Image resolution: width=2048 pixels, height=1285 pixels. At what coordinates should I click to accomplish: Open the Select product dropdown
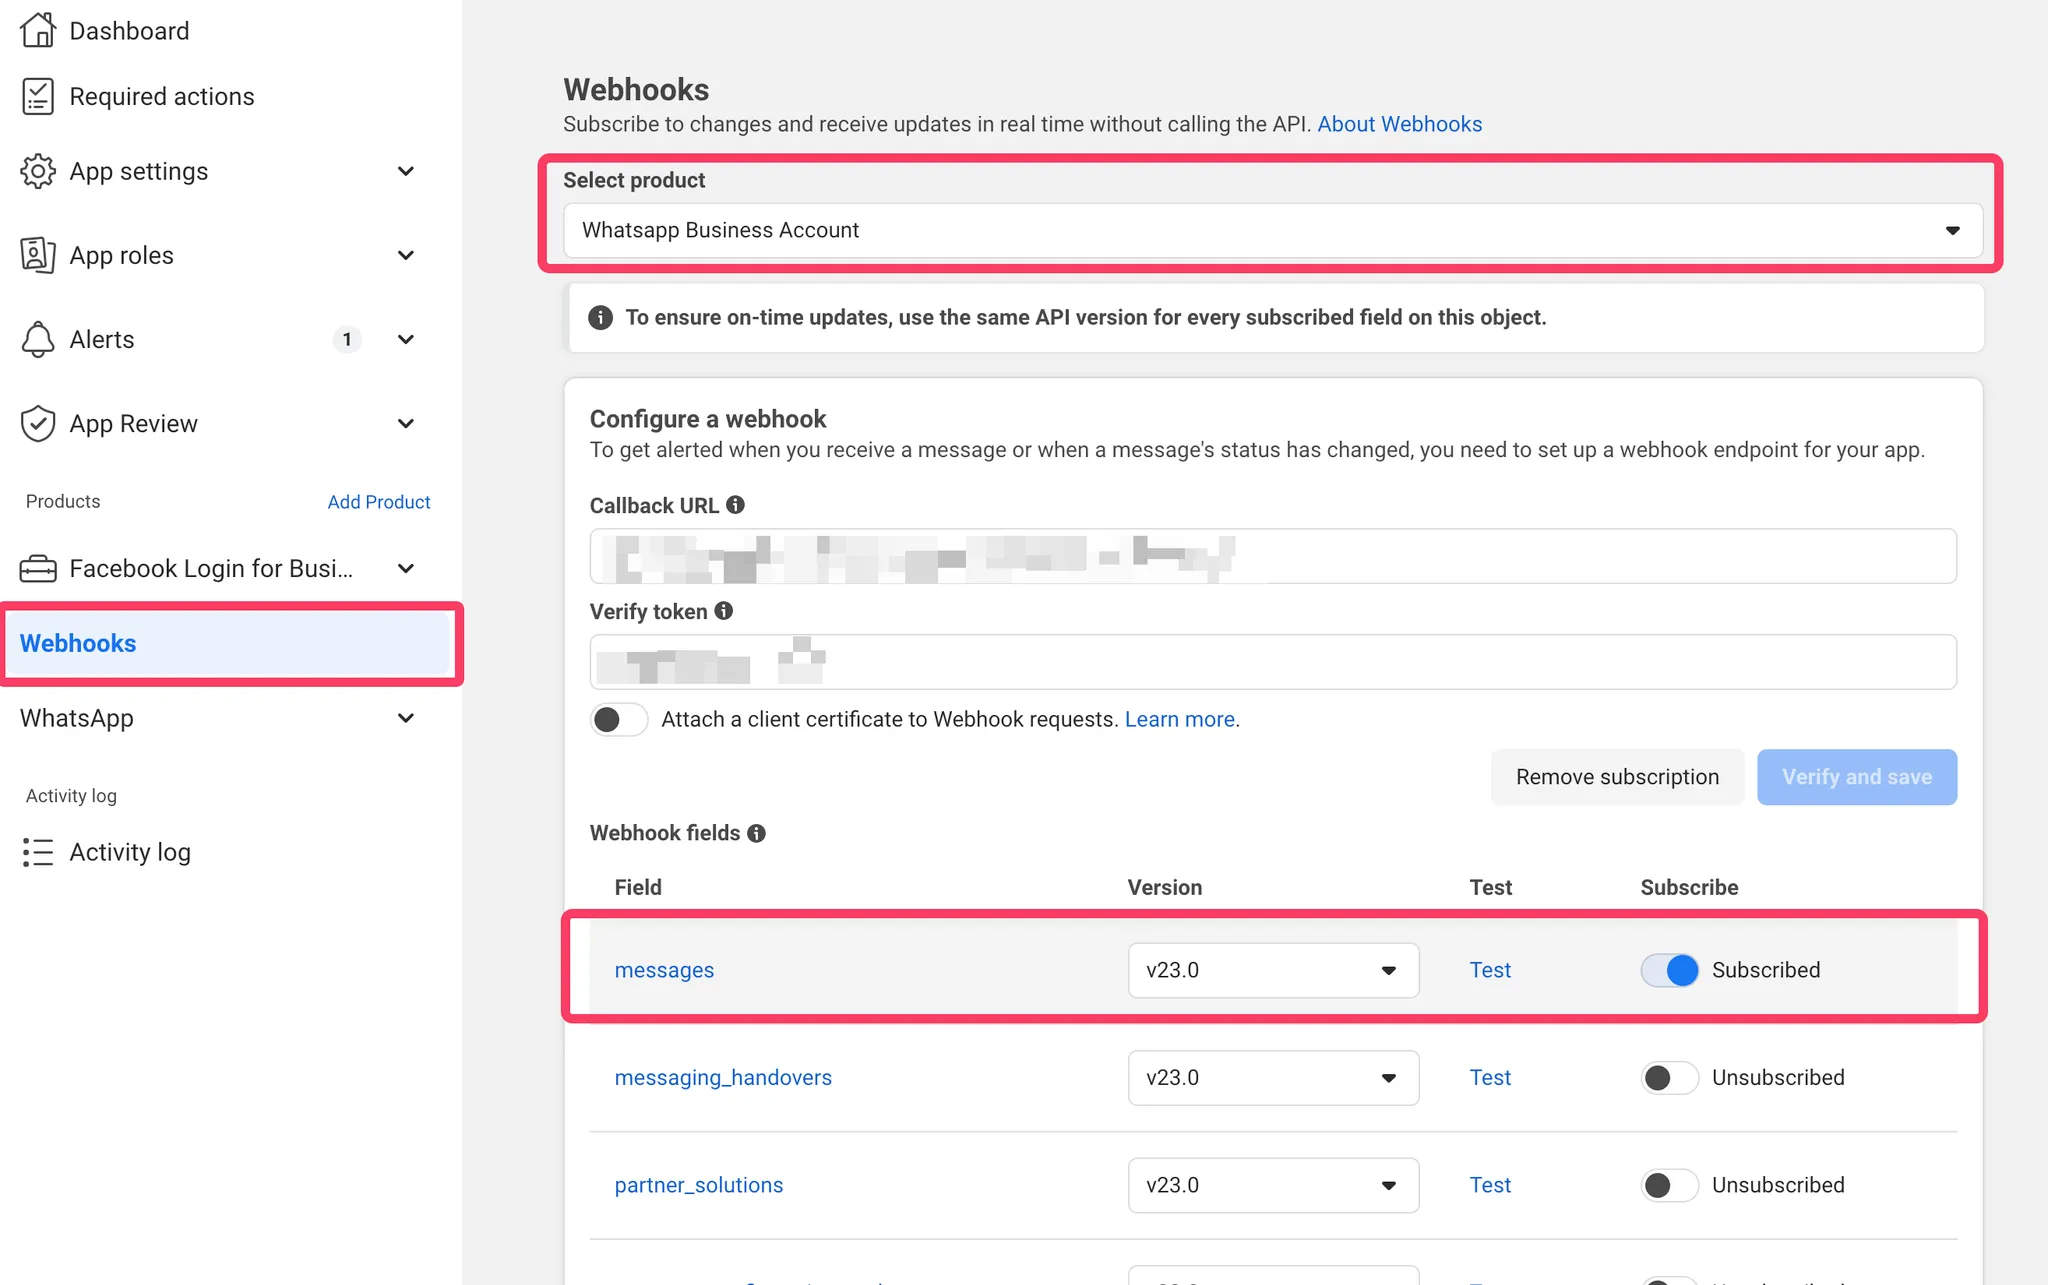click(1272, 230)
